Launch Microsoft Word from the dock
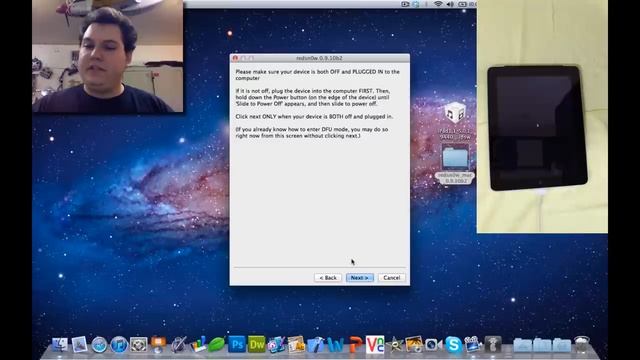The height and width of the screenshot is (360, 640). tap(335, 345)
